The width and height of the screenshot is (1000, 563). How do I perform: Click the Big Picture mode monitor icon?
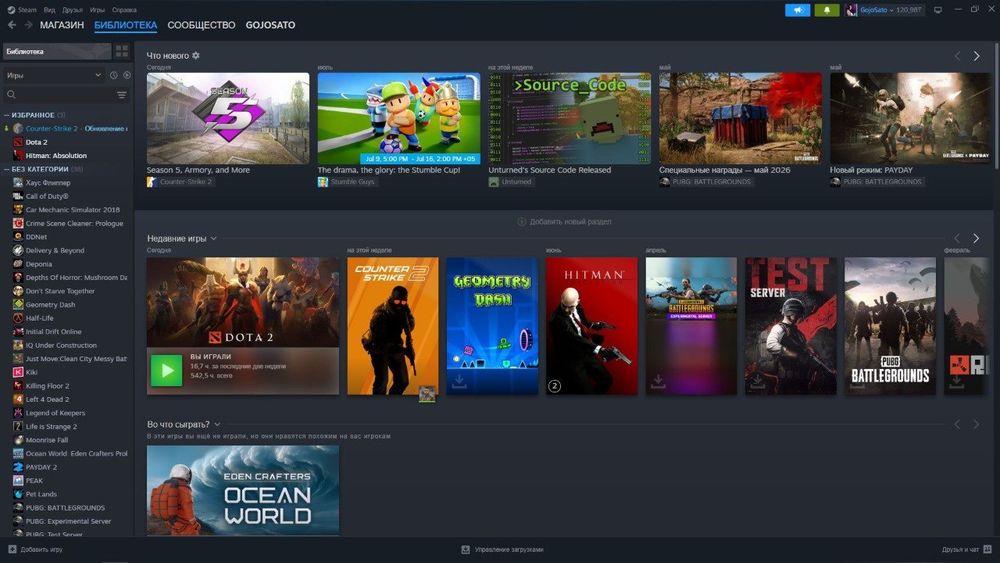938,10
